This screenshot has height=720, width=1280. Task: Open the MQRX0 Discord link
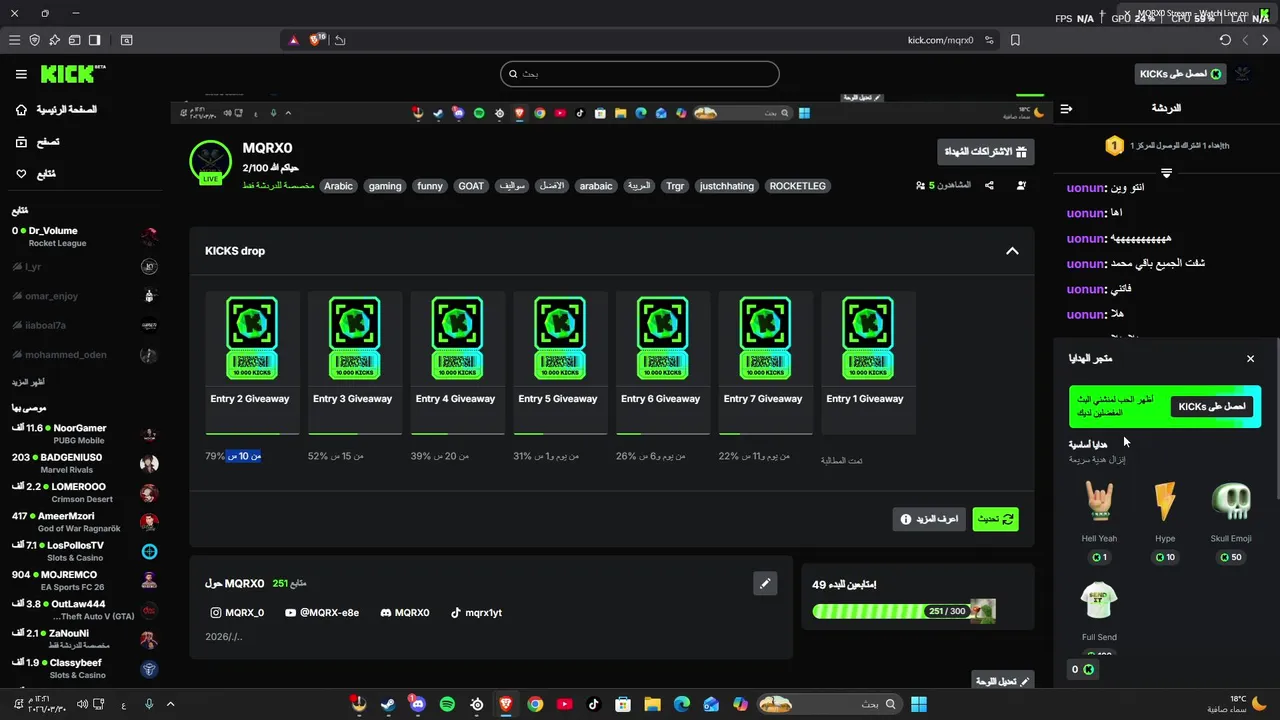[404, 612]
